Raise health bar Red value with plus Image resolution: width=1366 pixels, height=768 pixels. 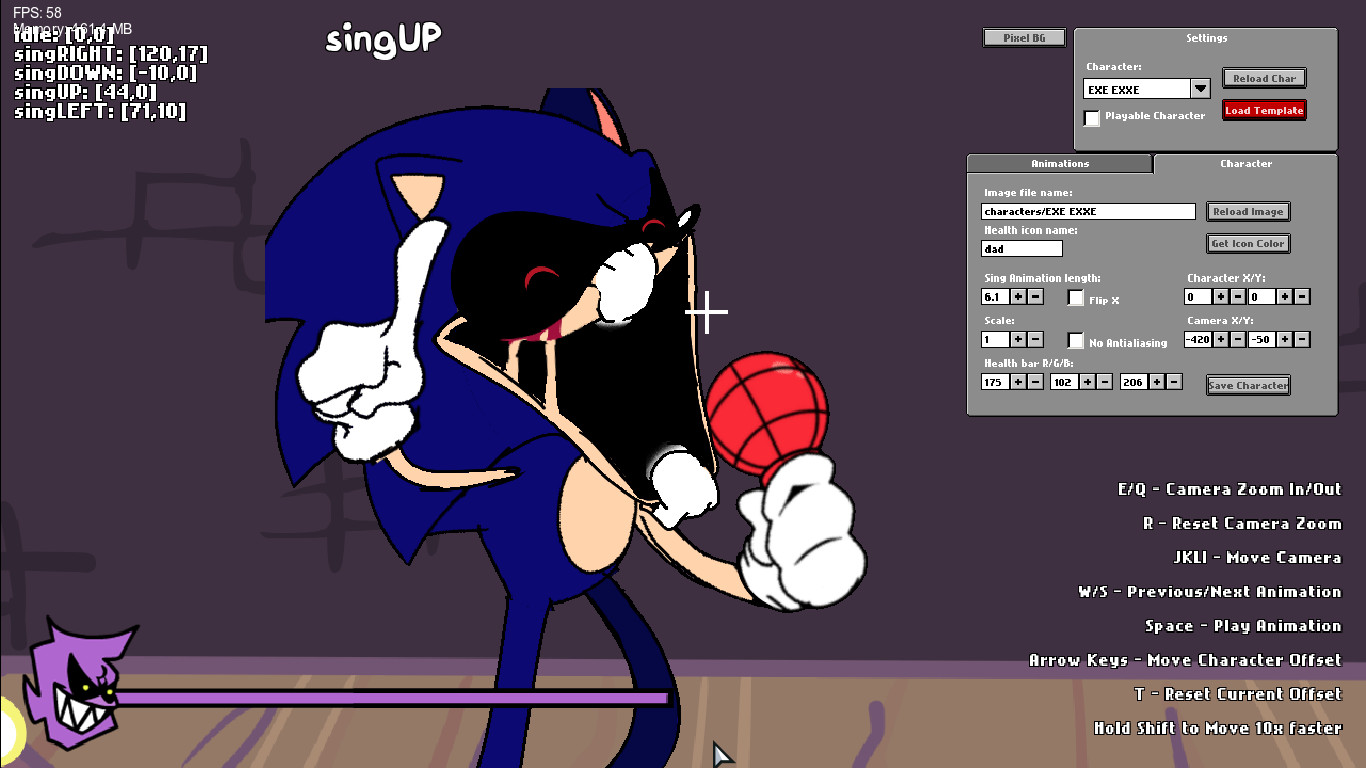coord(1018,382)
